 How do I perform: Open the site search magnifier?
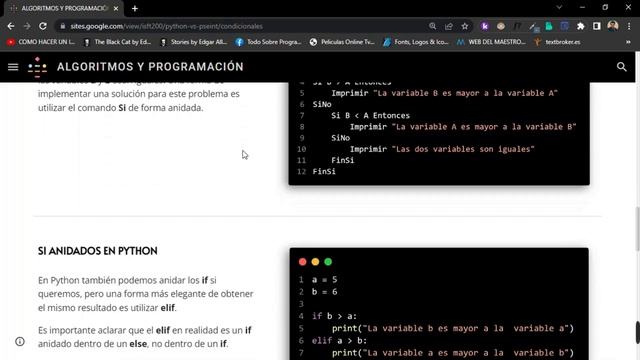(622, 67)
